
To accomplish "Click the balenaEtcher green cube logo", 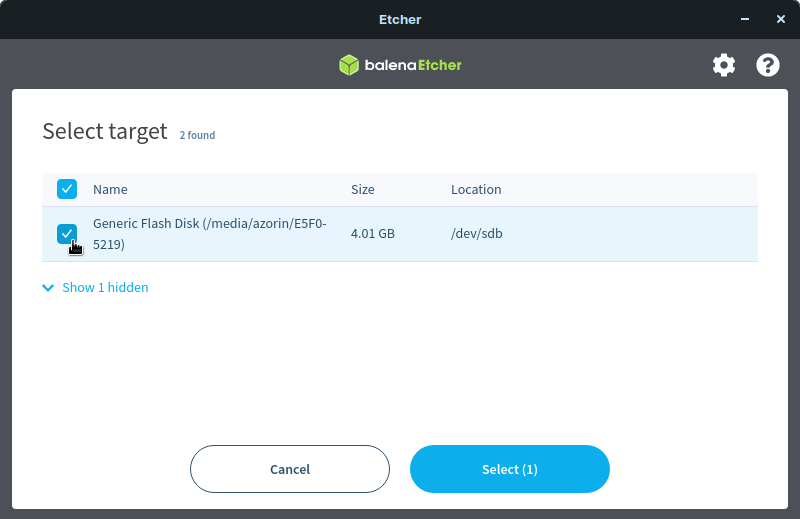I will pyautogui.click(x=348, y=65).
